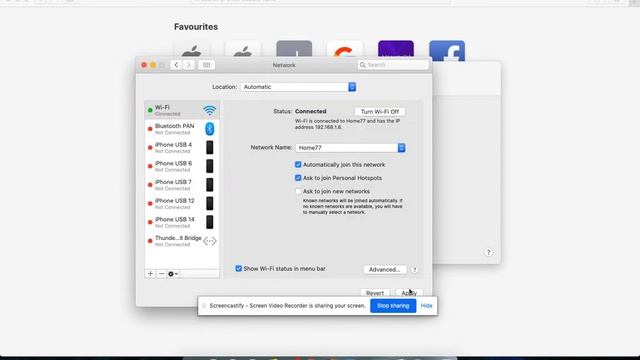Open the Network Name dropdown showing Home77
Screen dimensions: 640x360
tap(350, 148)
